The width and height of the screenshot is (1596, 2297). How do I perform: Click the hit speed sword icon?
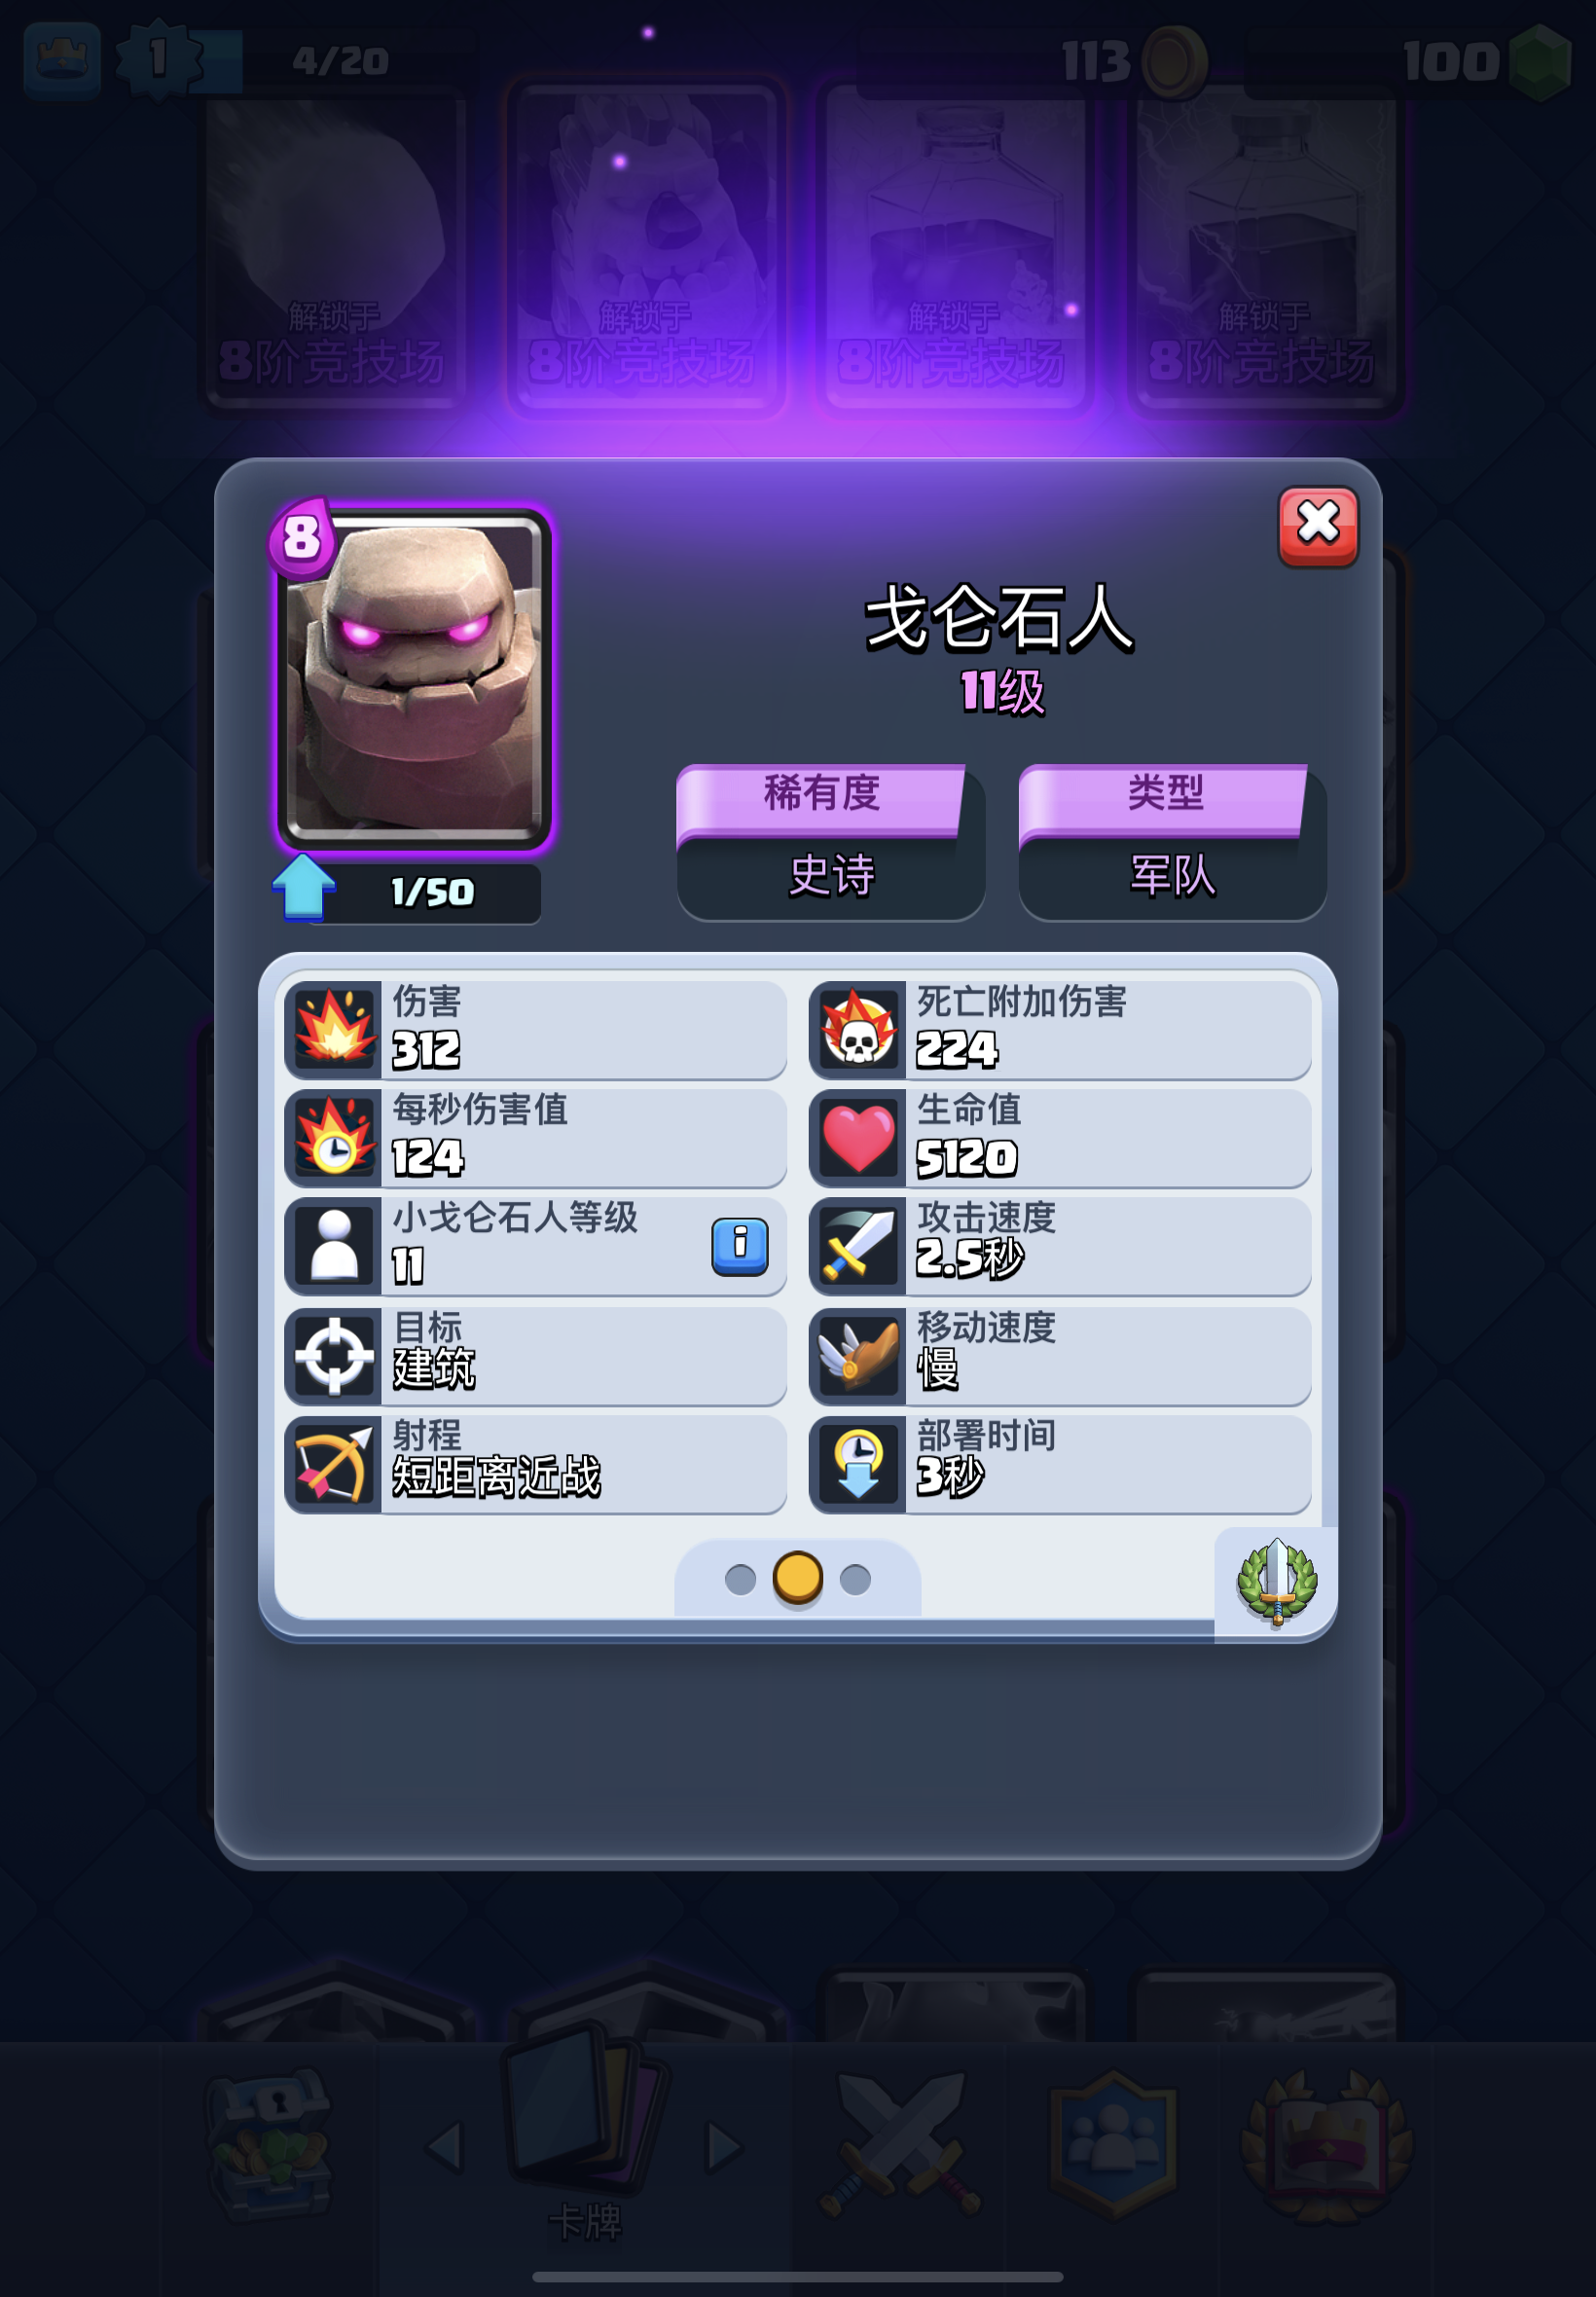(858, 1246)
